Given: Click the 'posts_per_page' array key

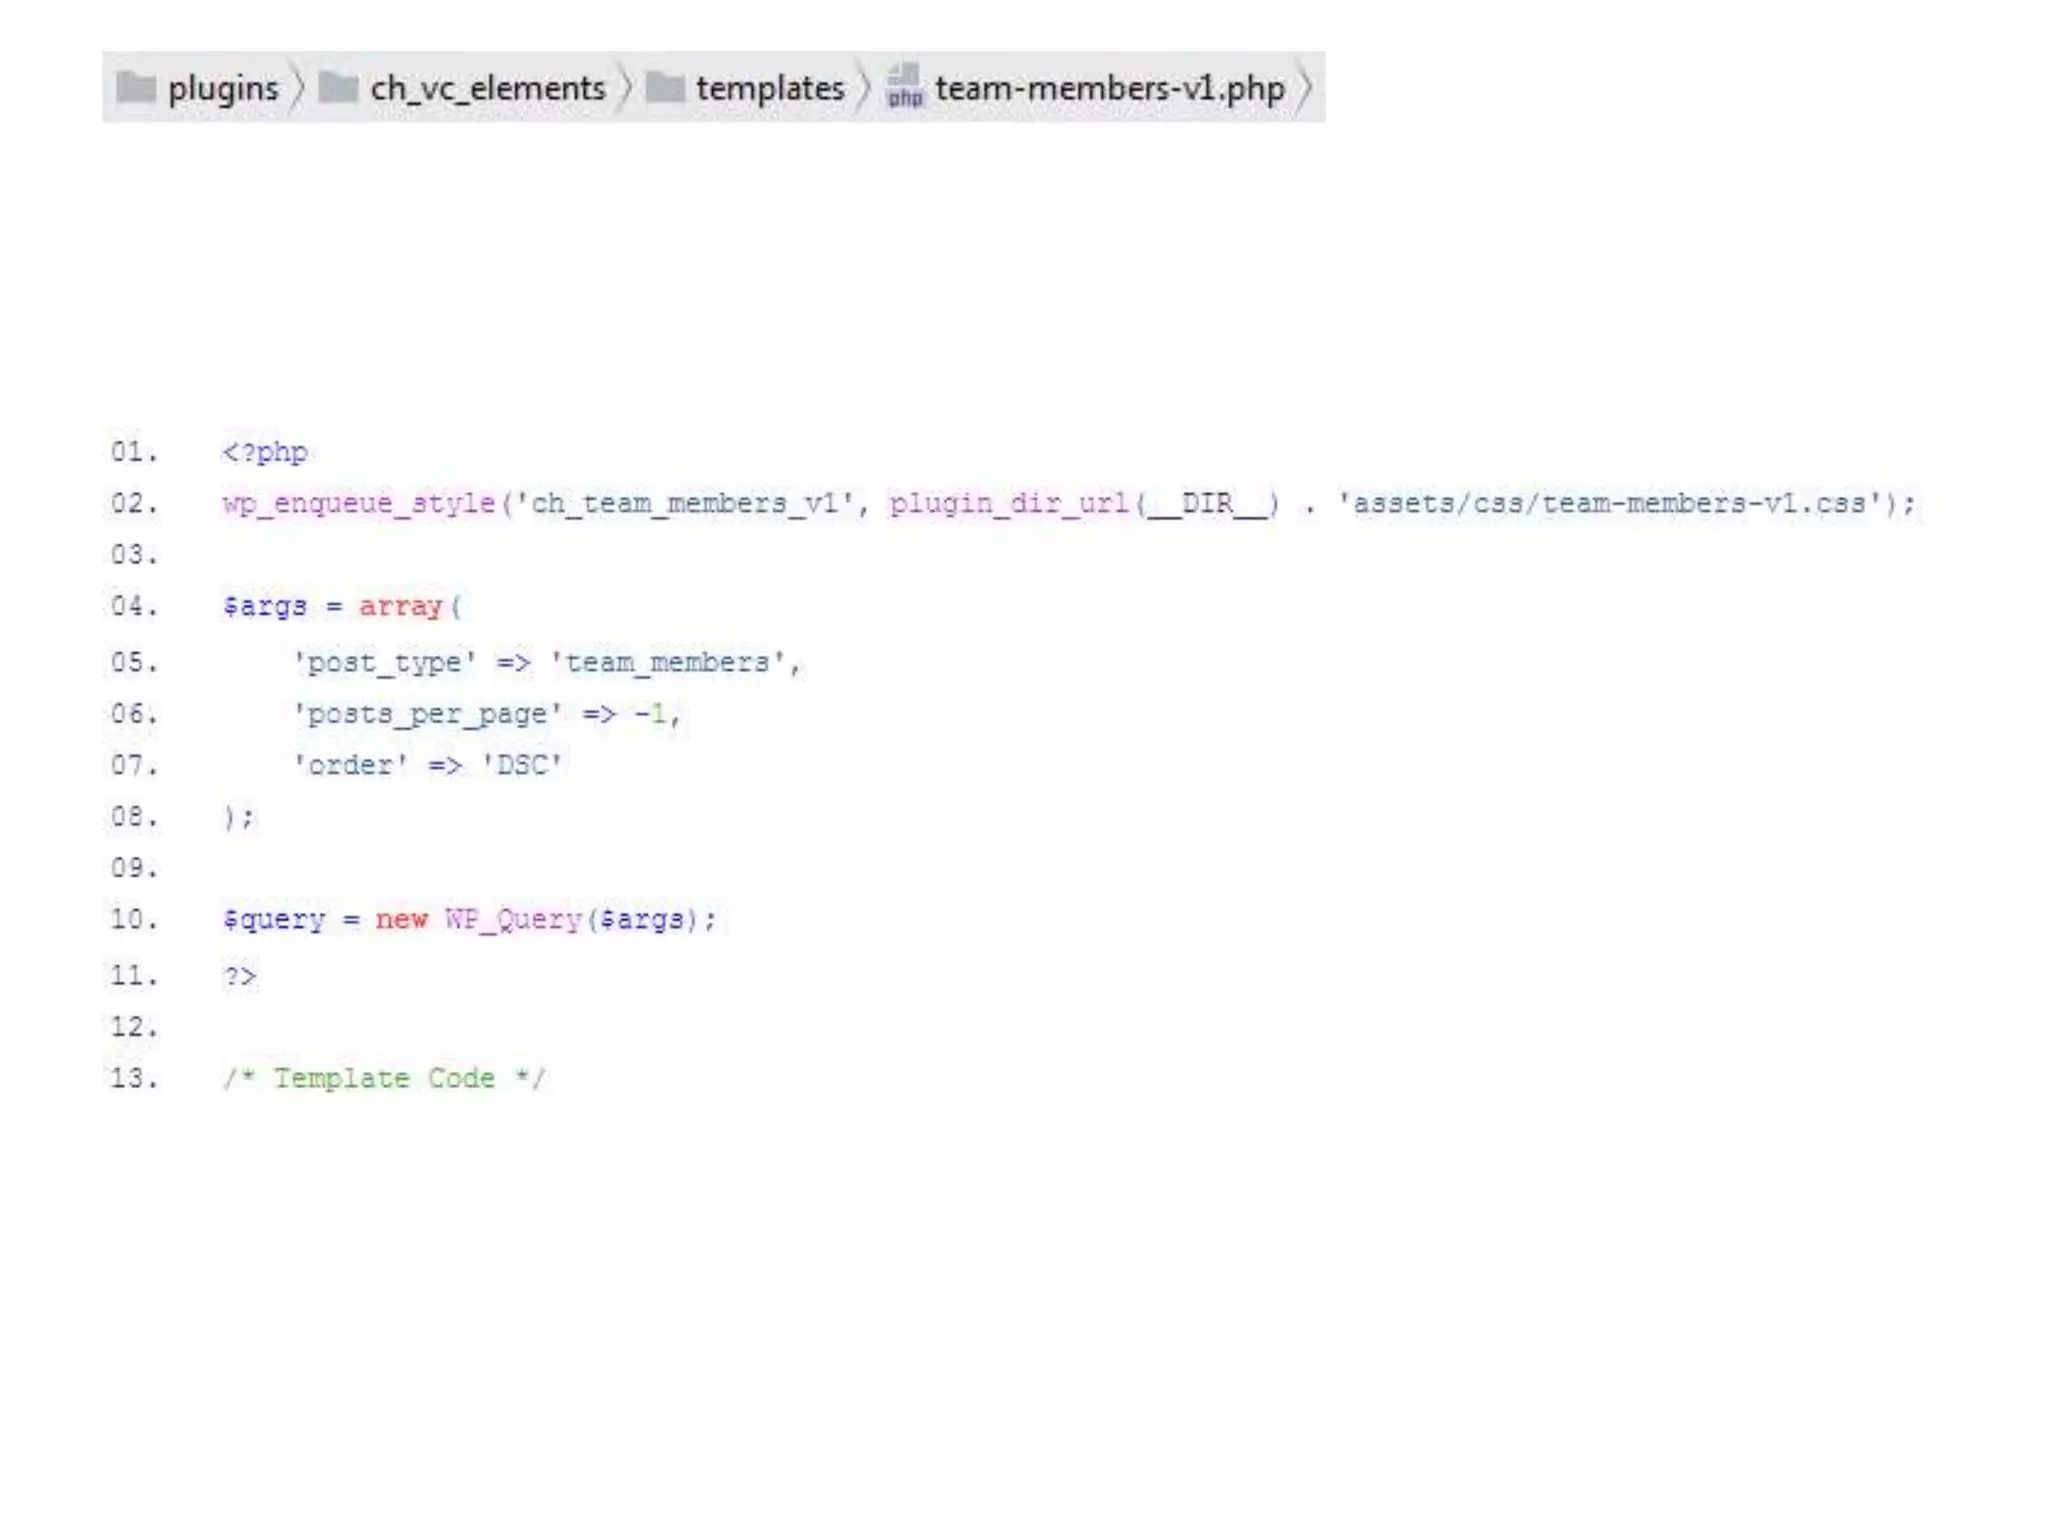Looking at the screenshot, I should coord(427,714).
